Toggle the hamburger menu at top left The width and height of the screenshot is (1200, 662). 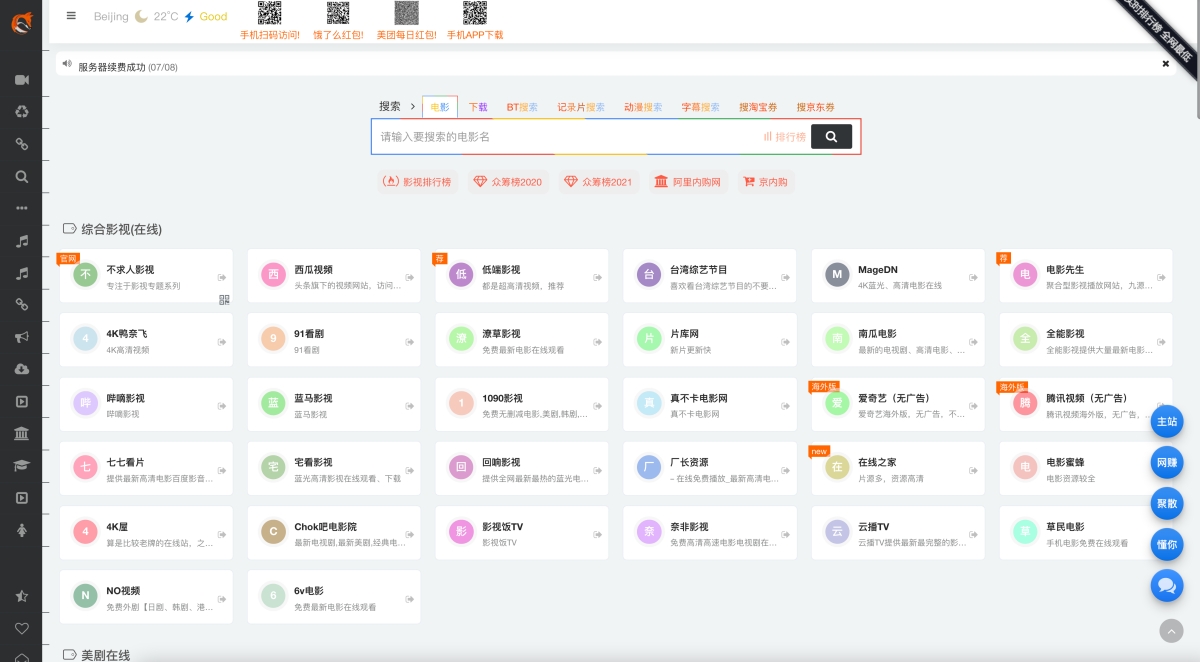point(71,16)
